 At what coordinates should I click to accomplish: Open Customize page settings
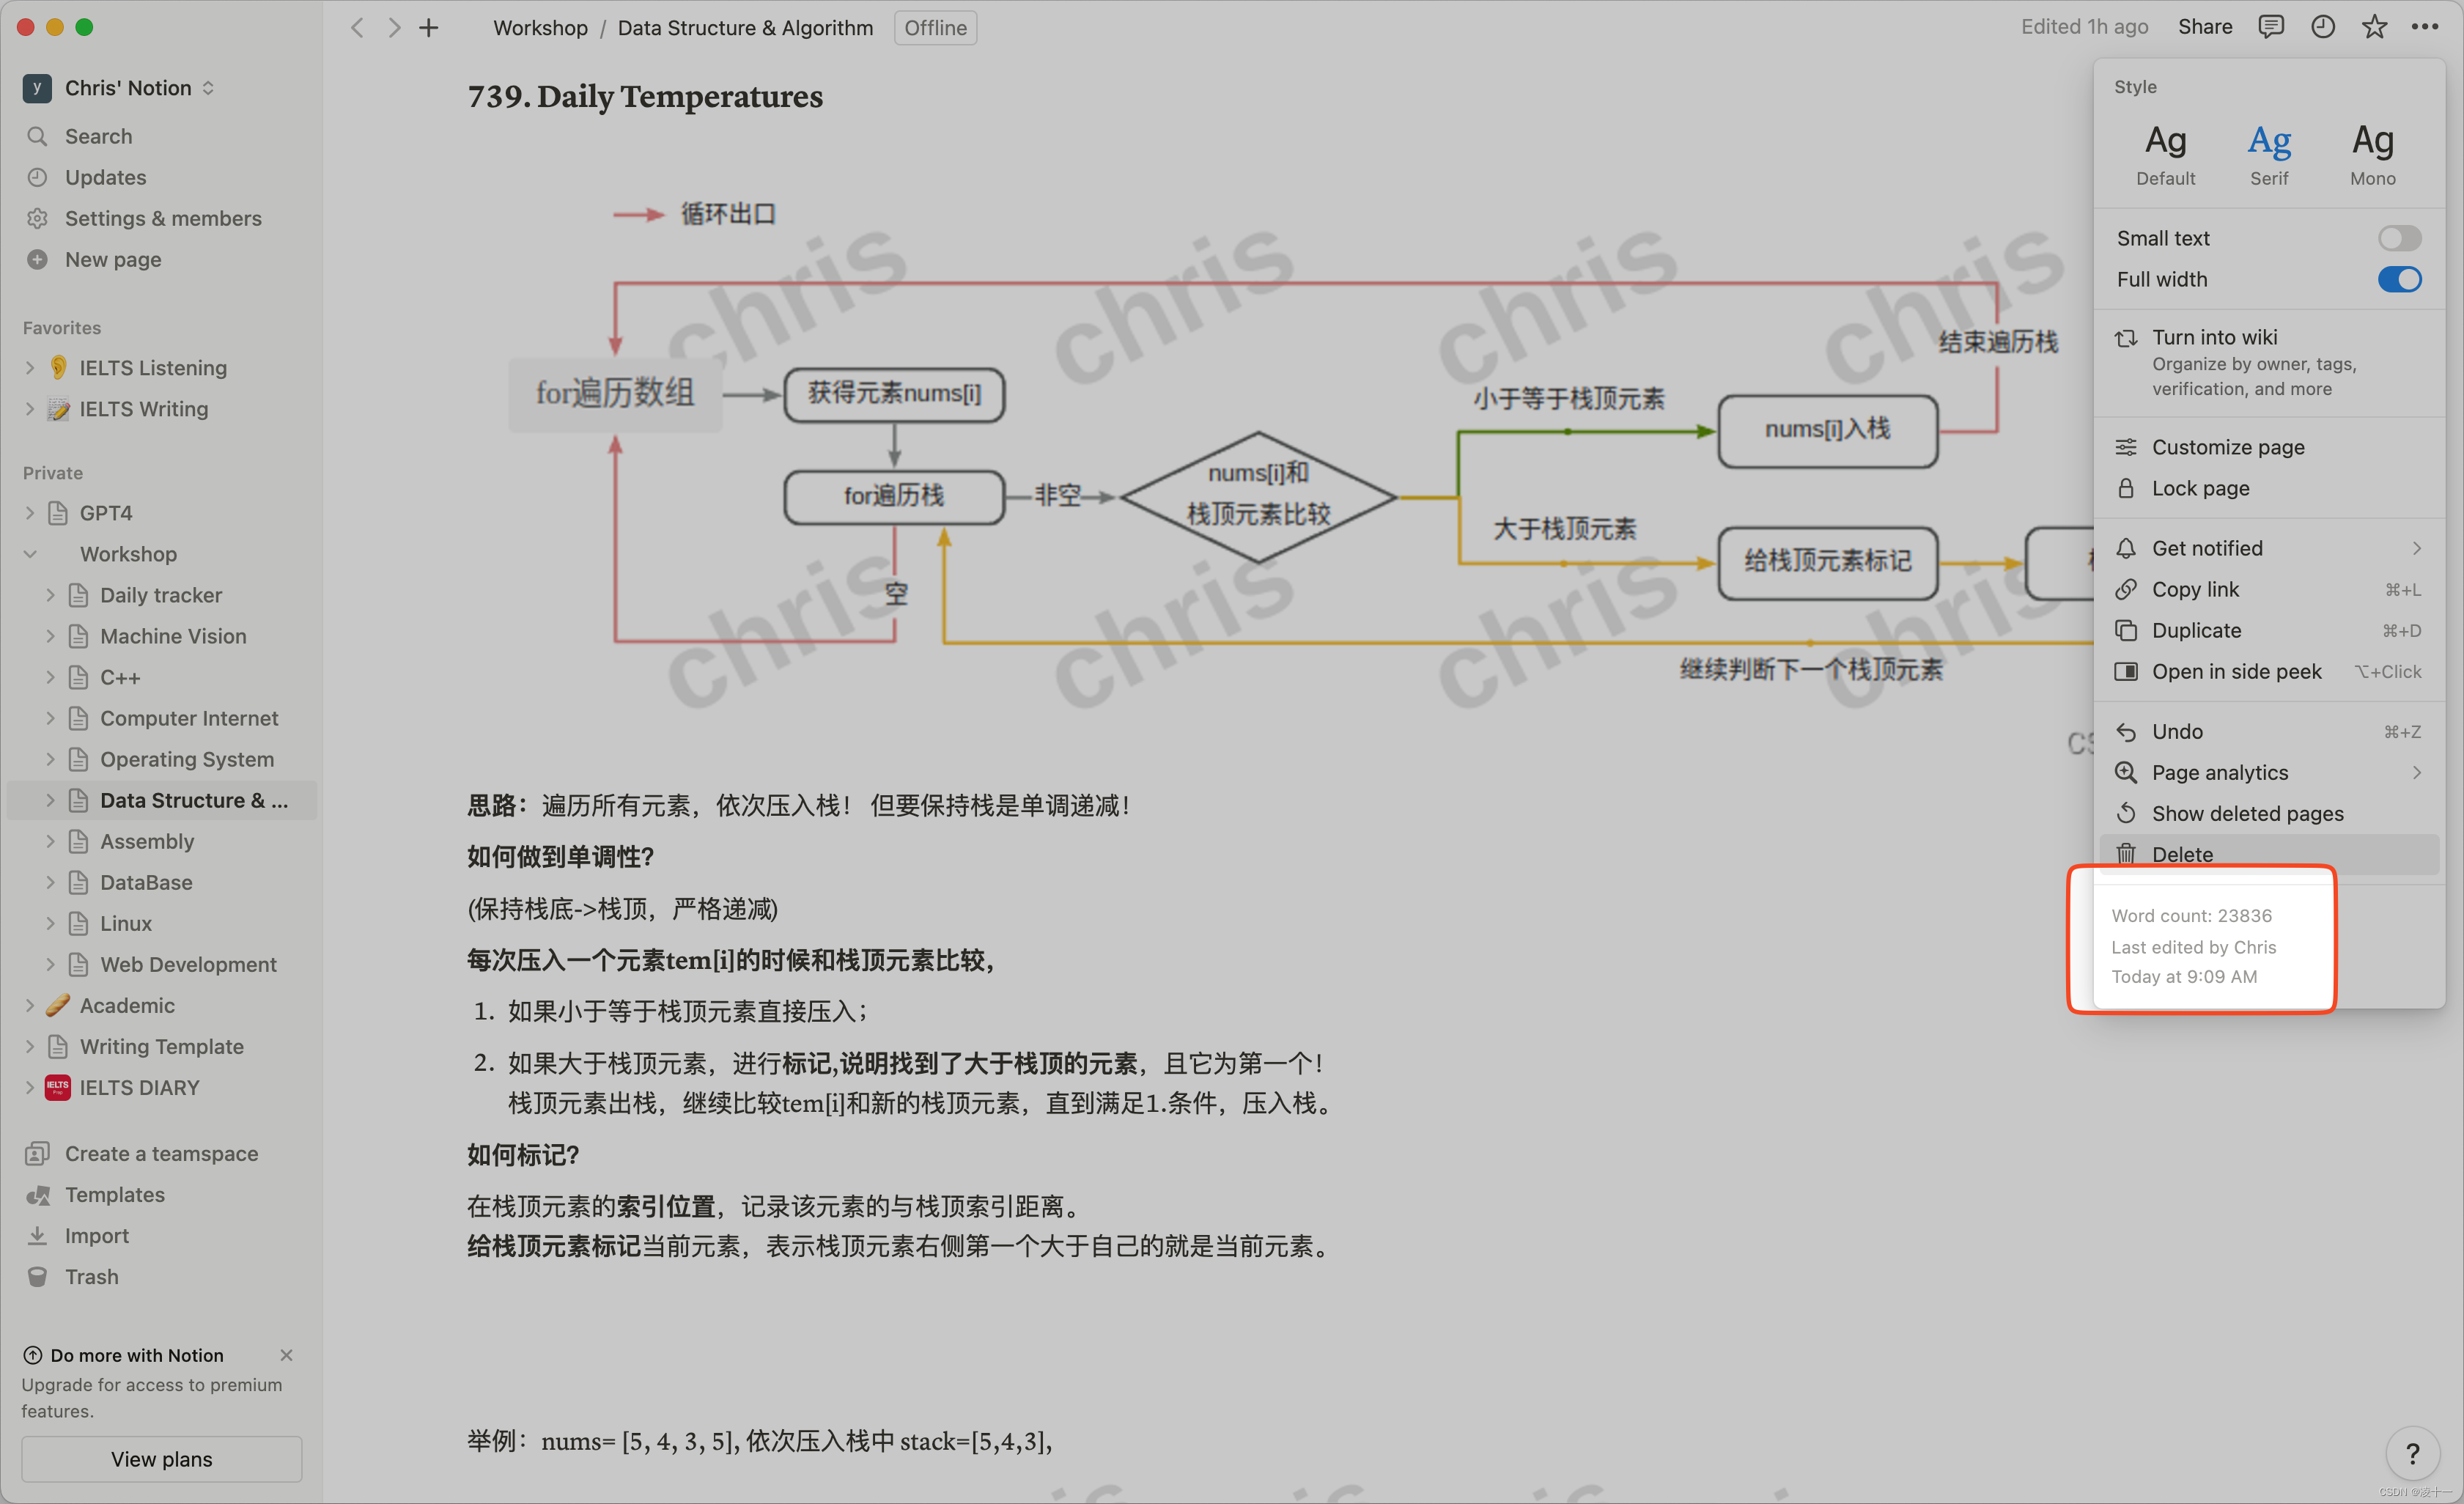click(x=2227, y=446)
